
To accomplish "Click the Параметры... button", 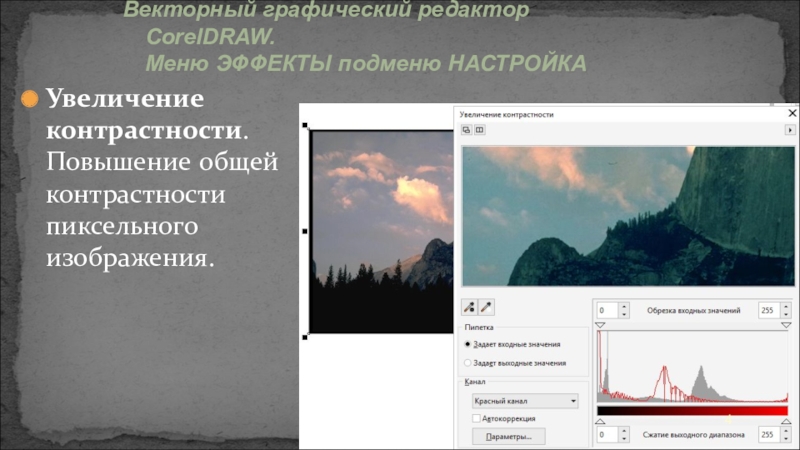I will (509, 437).
